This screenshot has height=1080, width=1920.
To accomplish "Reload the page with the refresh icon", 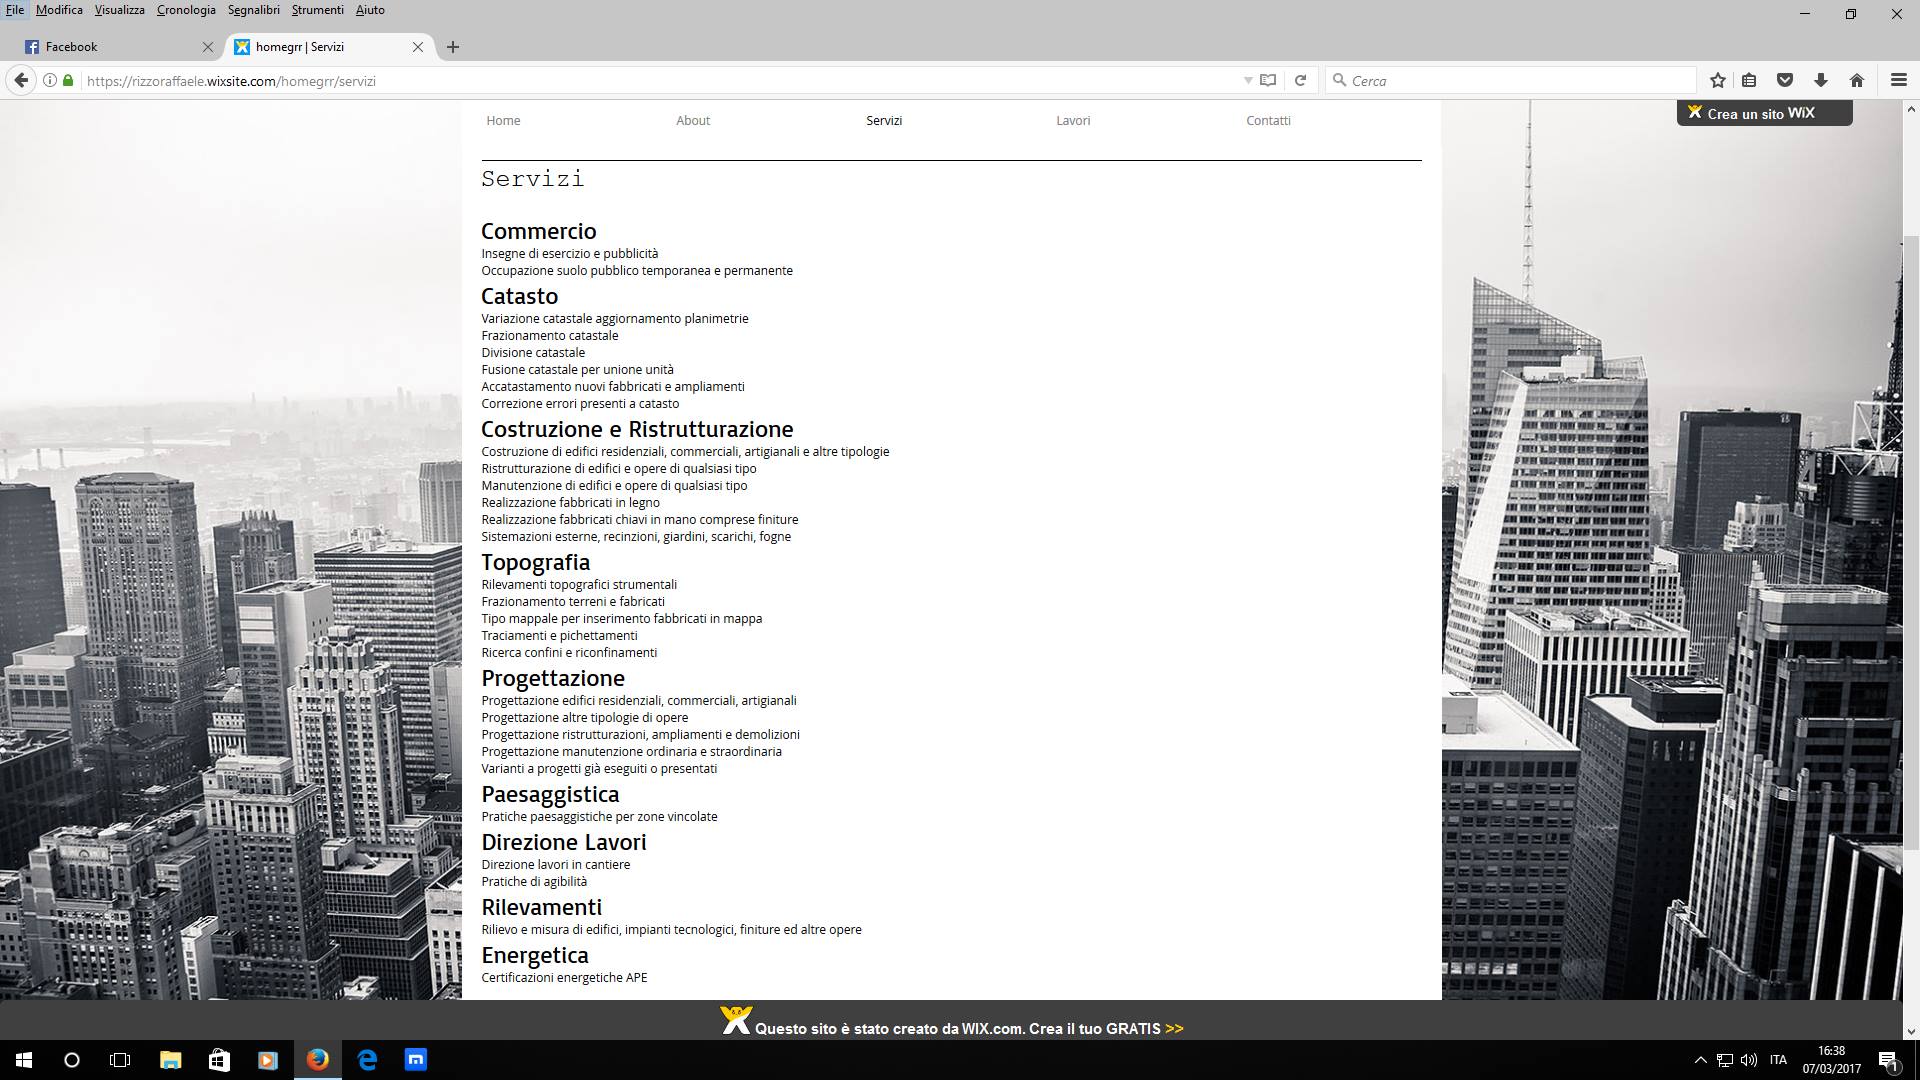I will pyautogui.click(x=1300, y=81).
